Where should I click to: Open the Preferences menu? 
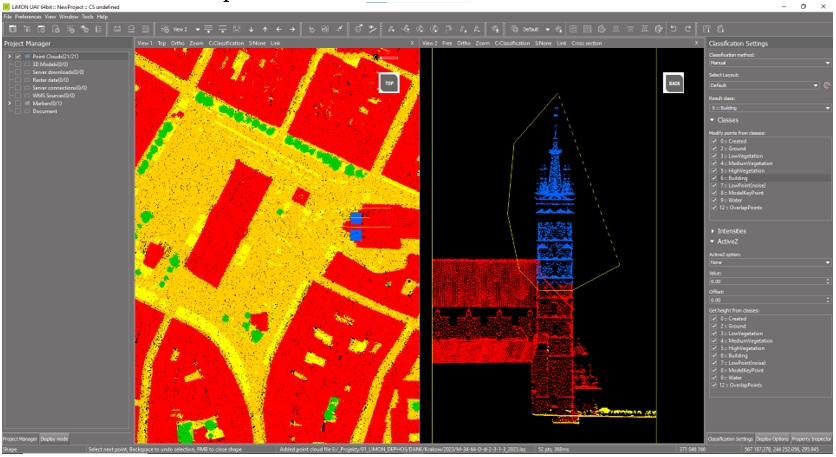[28, 17]
